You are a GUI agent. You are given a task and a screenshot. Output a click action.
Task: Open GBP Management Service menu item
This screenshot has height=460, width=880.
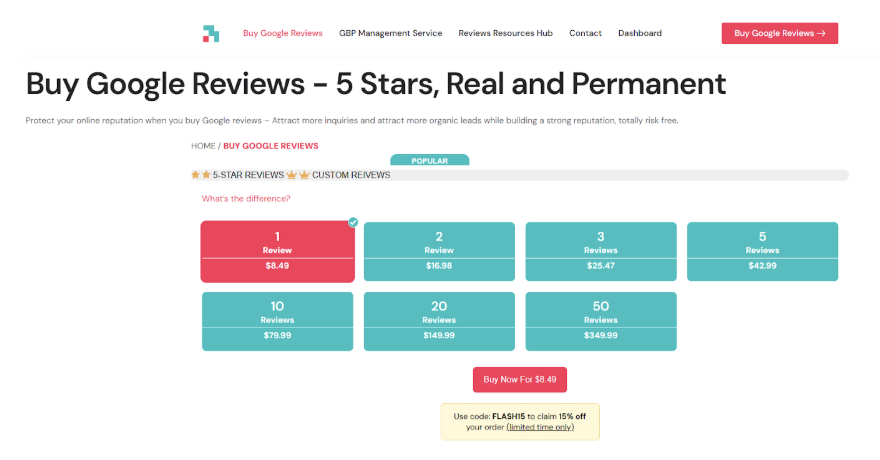pos(391,33)
